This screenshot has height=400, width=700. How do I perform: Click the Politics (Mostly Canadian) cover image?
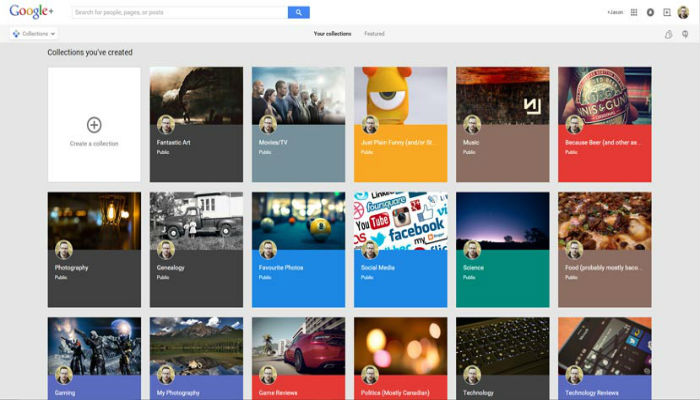pos(400,346)
